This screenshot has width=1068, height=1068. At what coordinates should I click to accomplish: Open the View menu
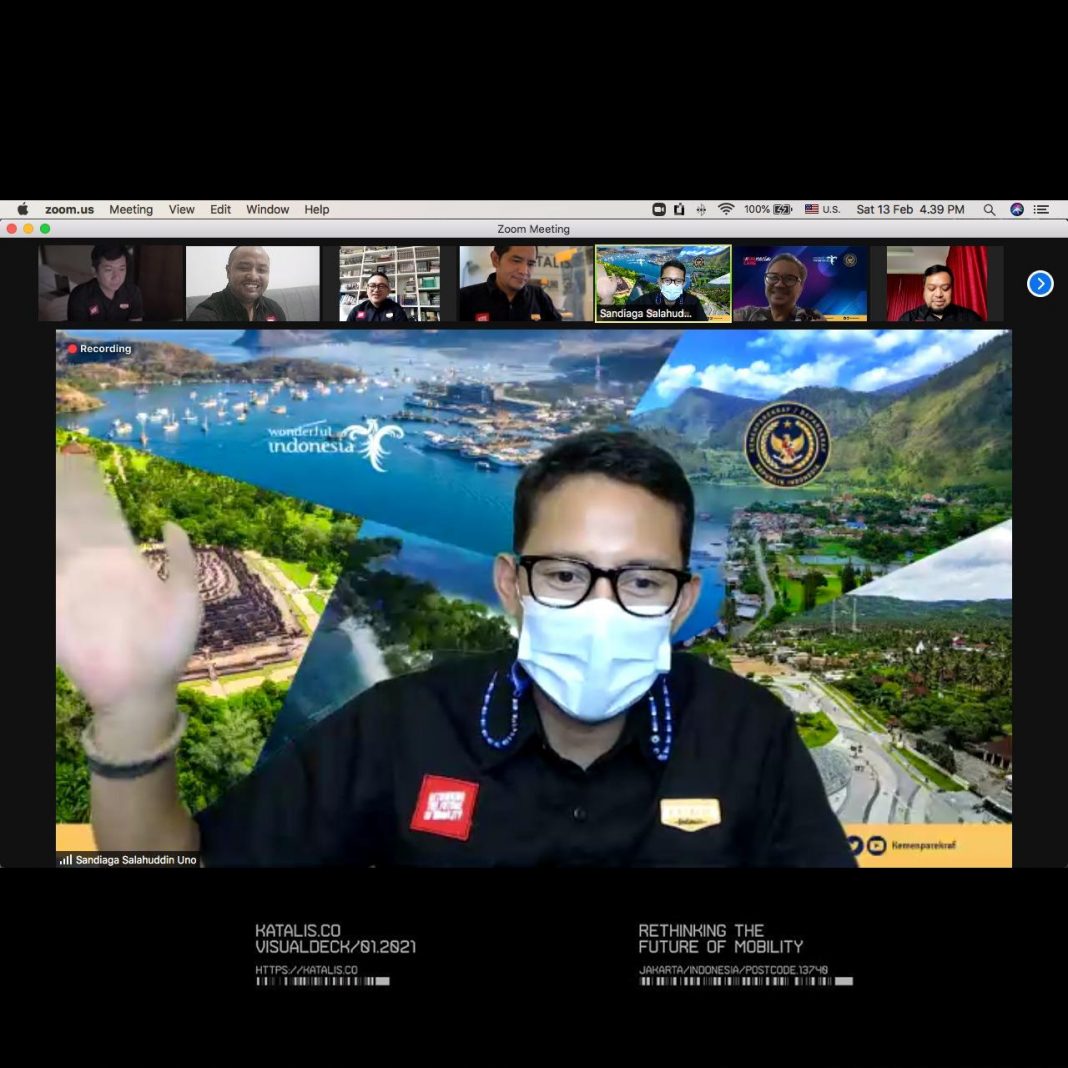(x=182, y=209)
